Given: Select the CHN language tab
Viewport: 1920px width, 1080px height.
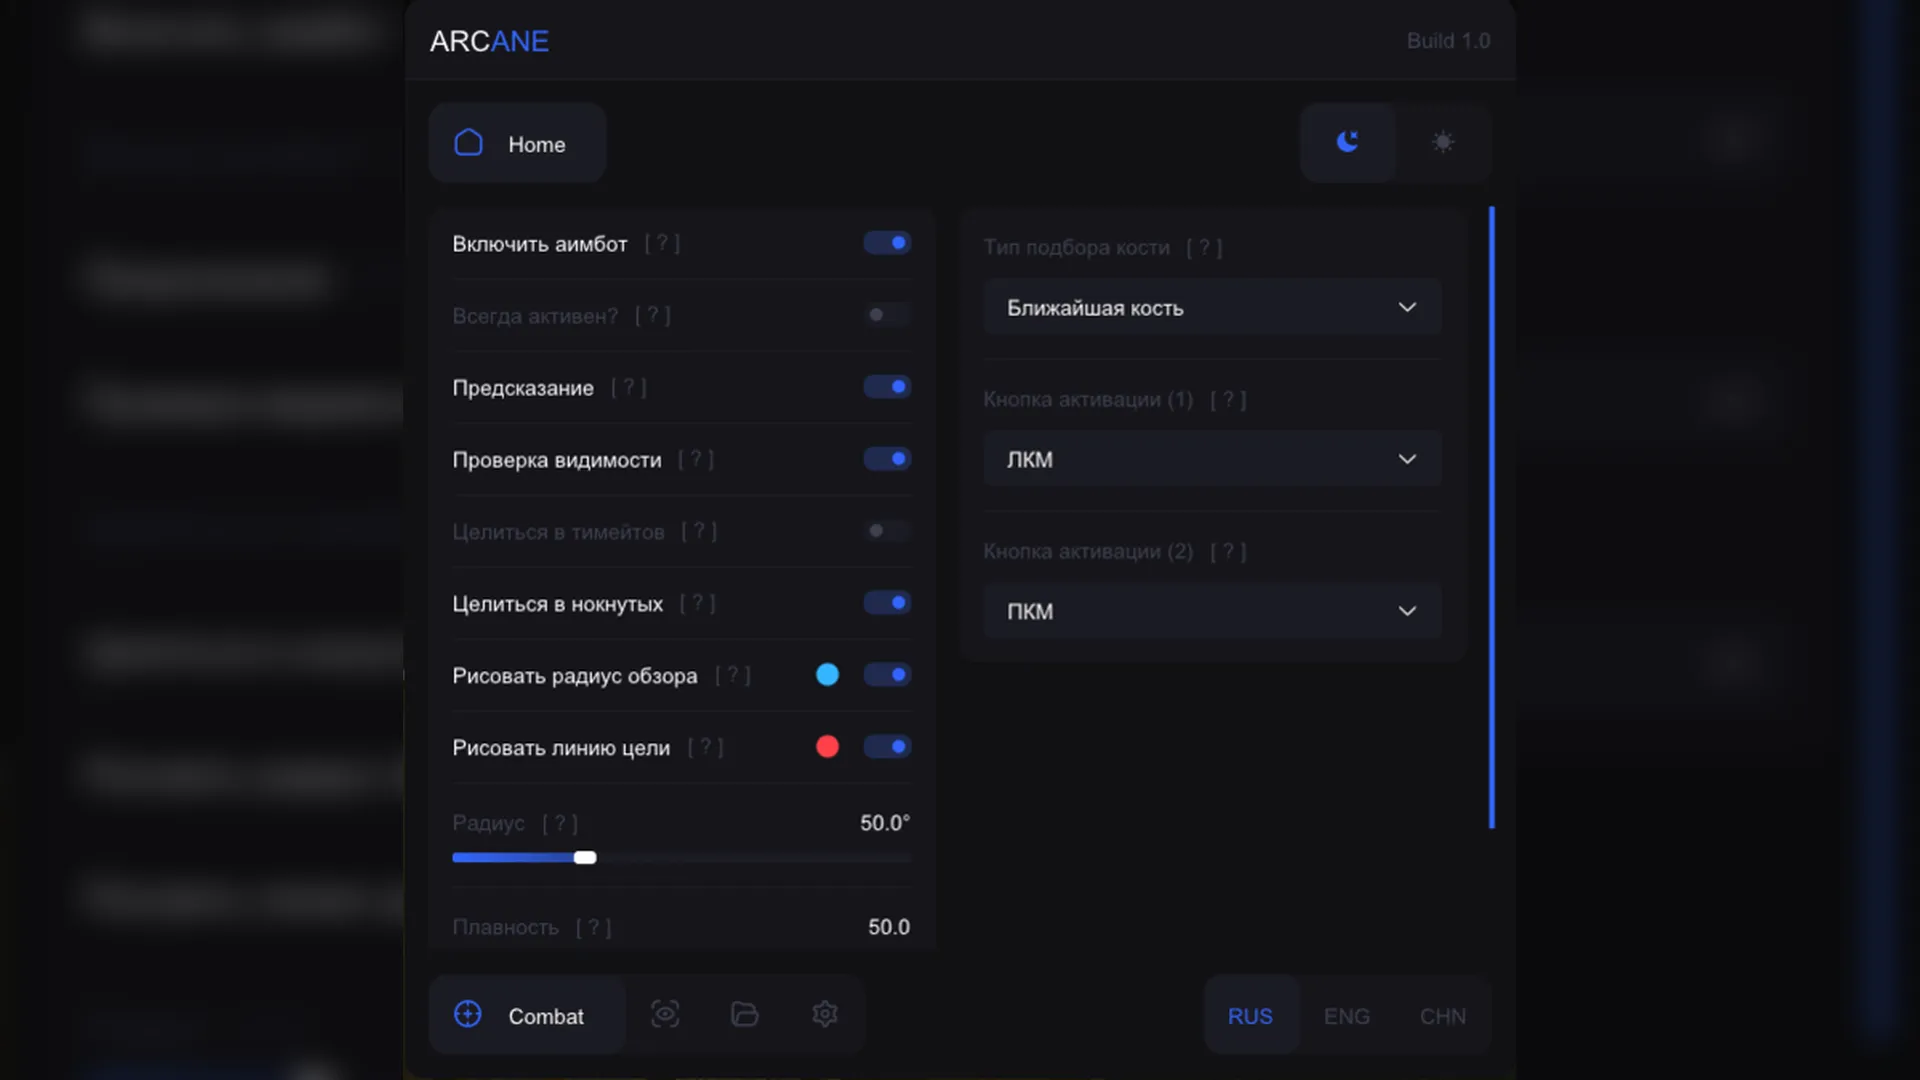Looking at the screenshot, I should (1443, 1016).
